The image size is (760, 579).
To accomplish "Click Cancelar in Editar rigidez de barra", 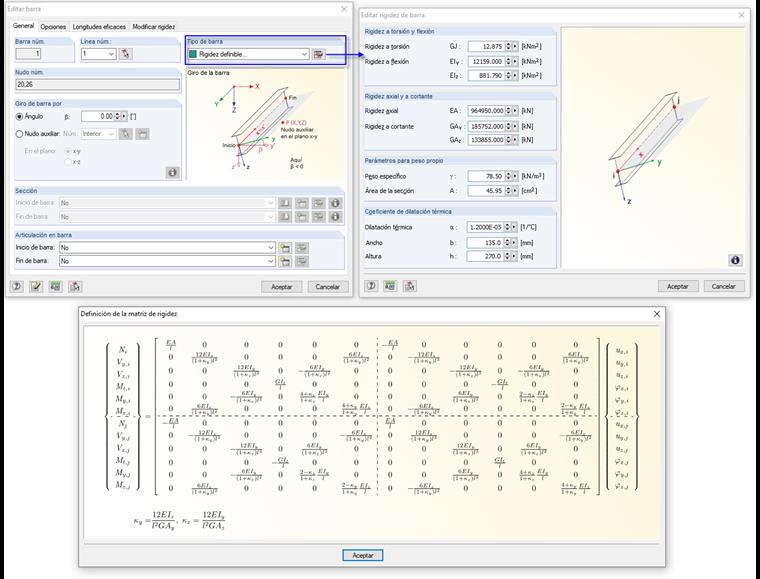I will click(722, 286).
